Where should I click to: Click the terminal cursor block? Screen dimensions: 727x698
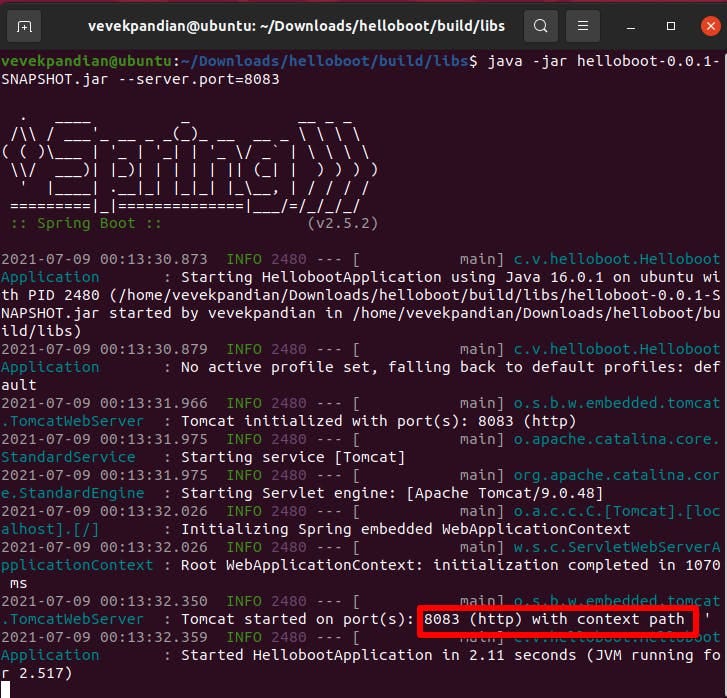(6, 689)
